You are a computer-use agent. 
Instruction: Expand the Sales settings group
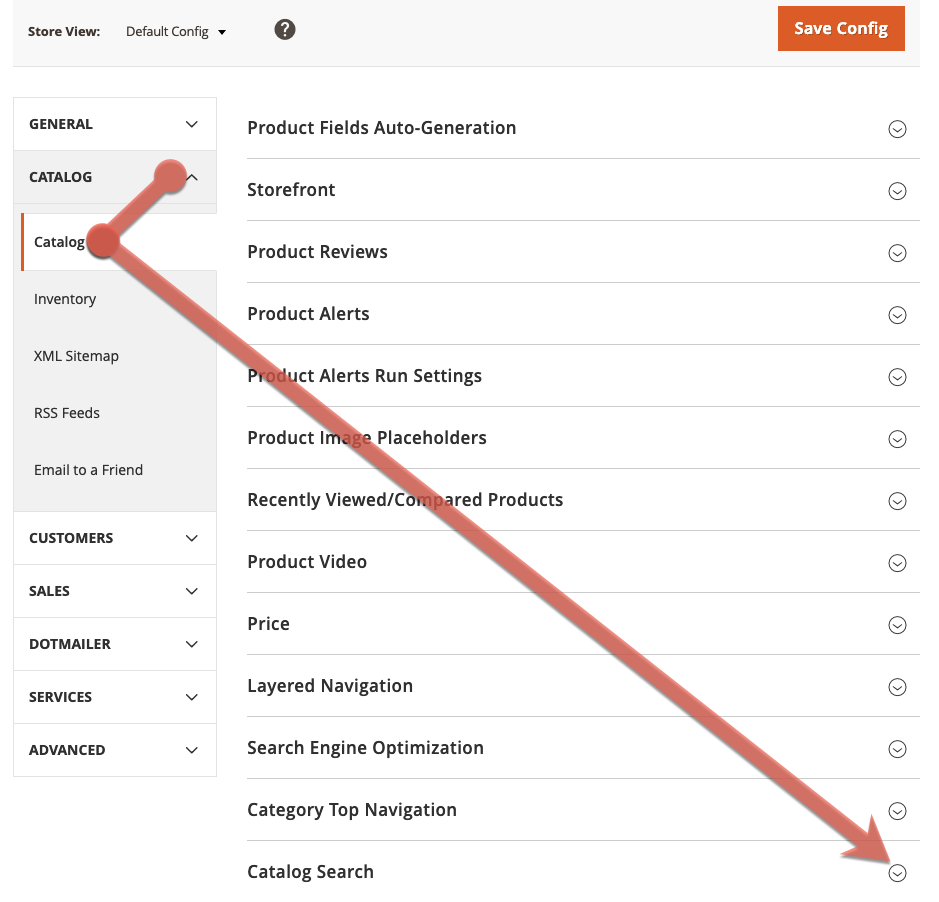click(x=115, y=591)
